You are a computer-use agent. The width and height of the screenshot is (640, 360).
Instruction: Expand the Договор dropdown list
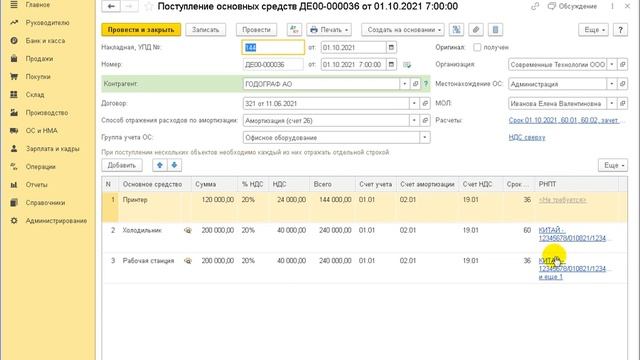coord(414,103)
